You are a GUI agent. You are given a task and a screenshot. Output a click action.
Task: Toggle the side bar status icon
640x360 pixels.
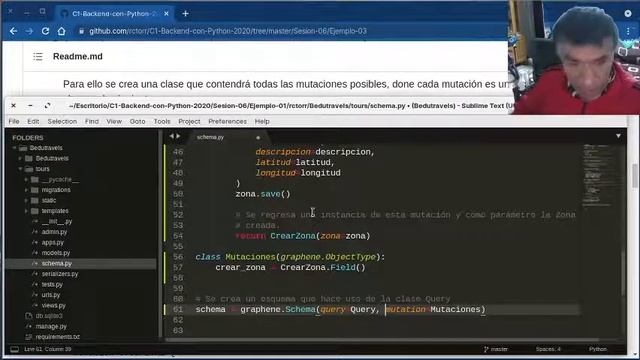coord(15,349)
